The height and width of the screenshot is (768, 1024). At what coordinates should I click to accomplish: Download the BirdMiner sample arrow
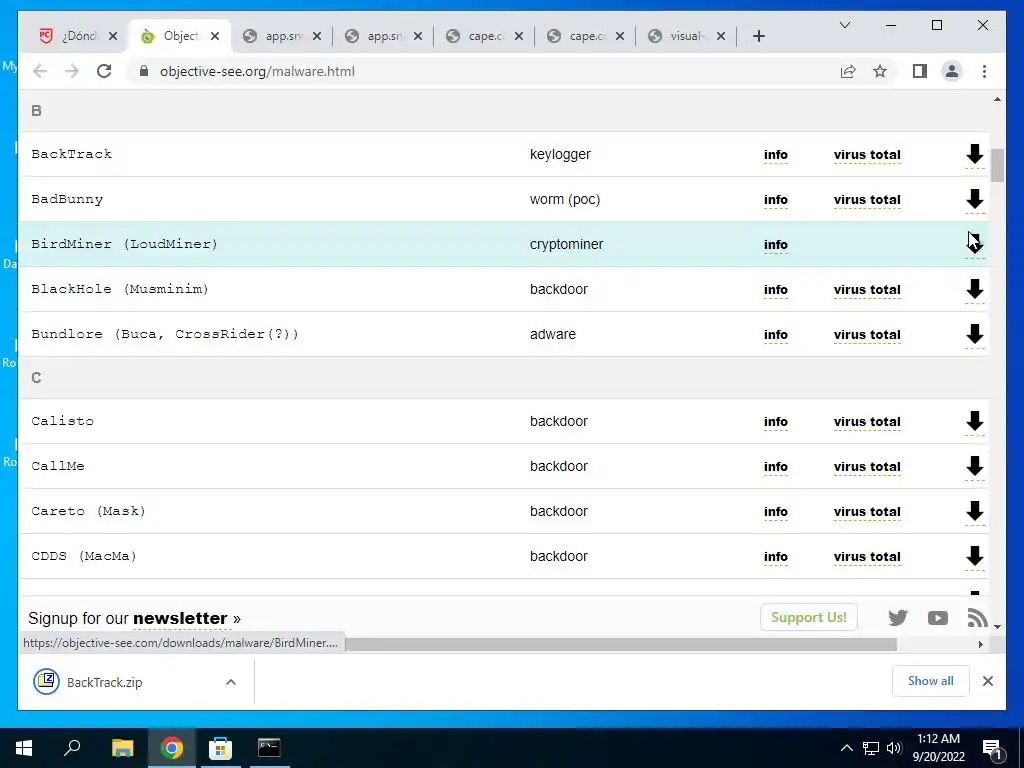[974, 244]
